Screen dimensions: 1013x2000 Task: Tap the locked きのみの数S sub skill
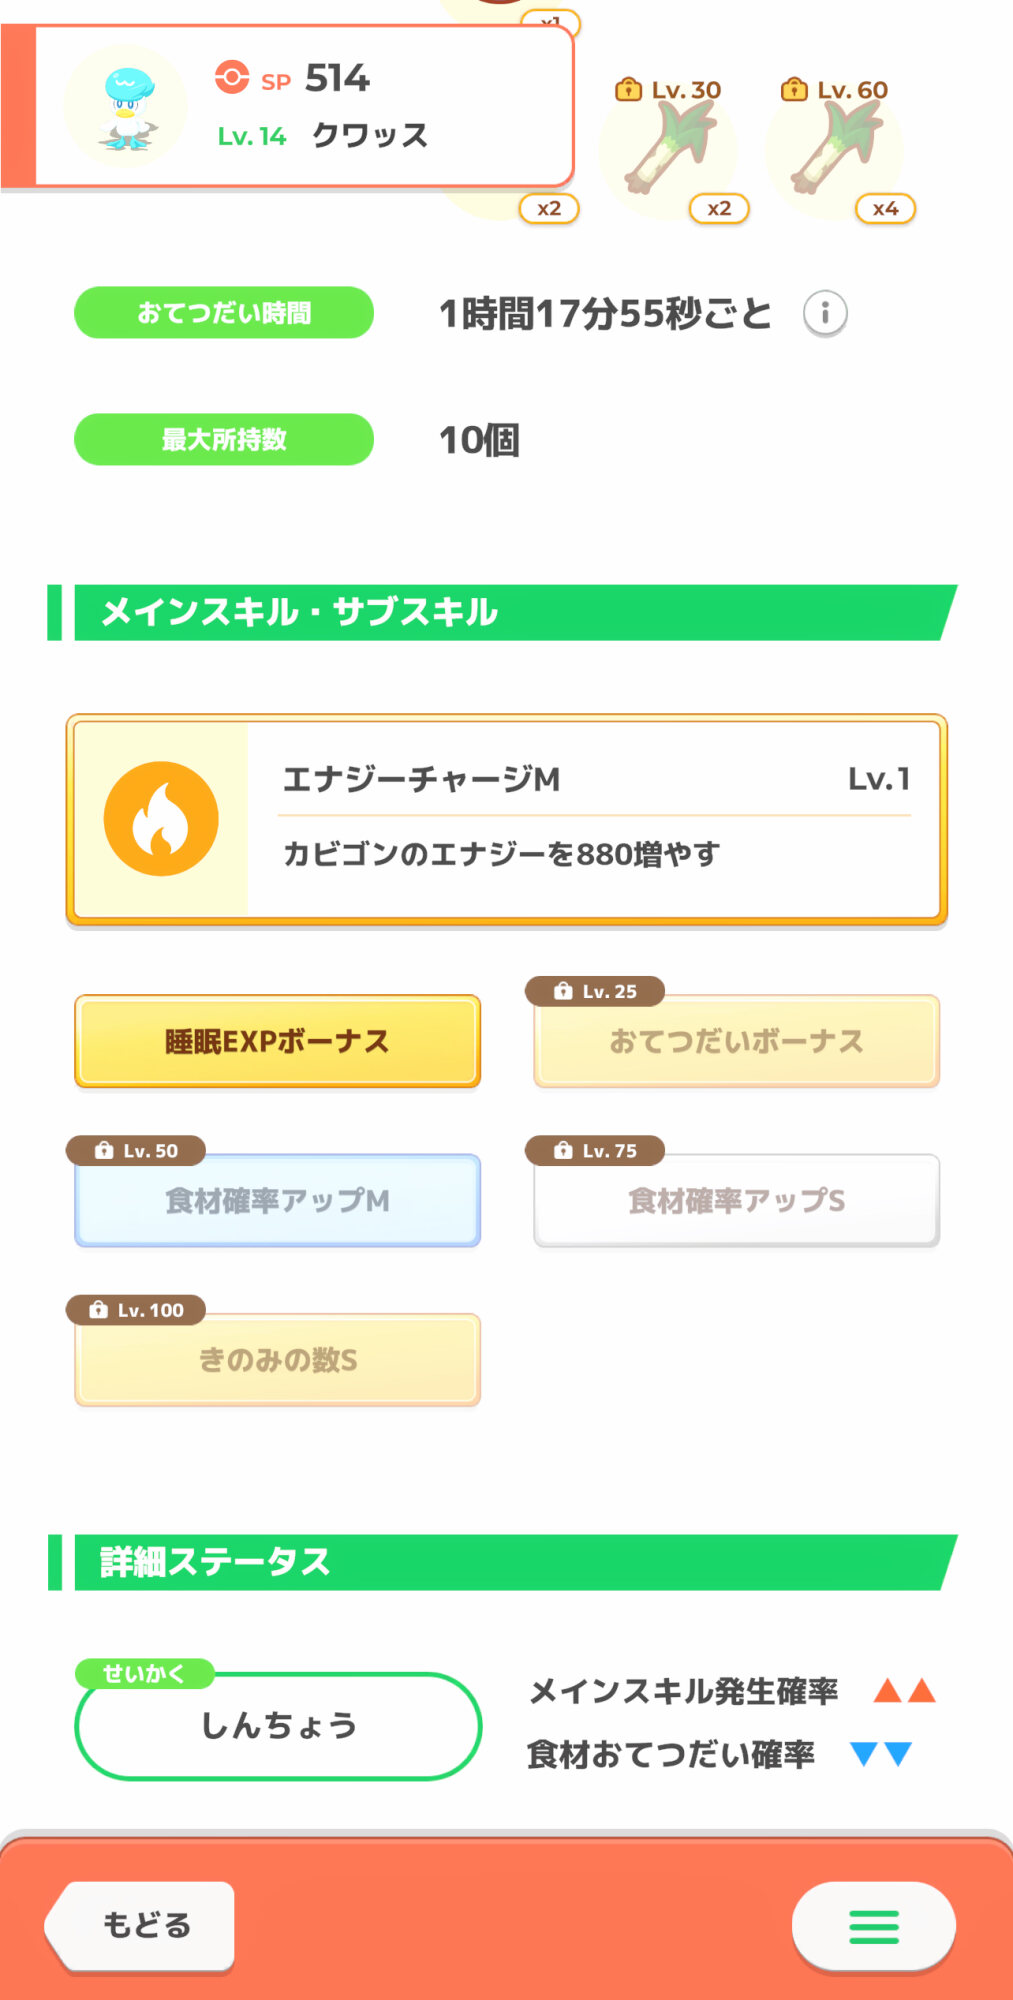278,1360
